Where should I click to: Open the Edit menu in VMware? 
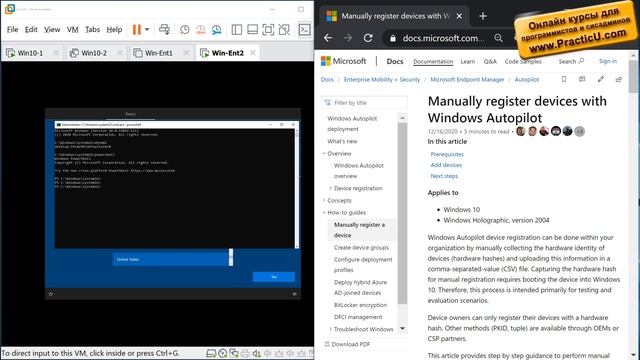[31, 29]
